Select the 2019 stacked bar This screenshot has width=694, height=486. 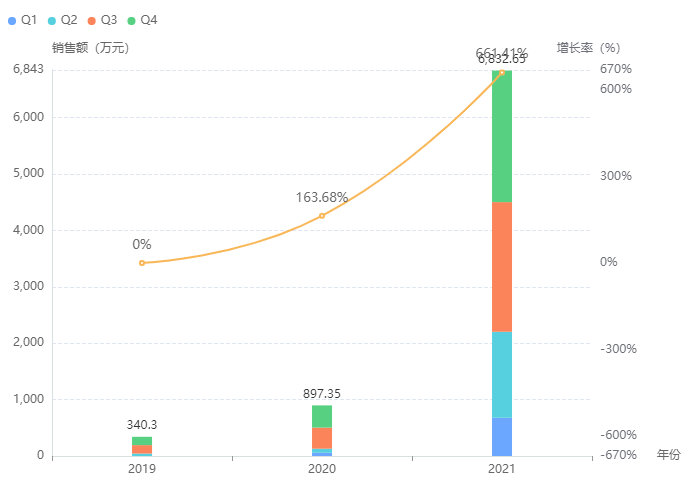click(142, 446)
